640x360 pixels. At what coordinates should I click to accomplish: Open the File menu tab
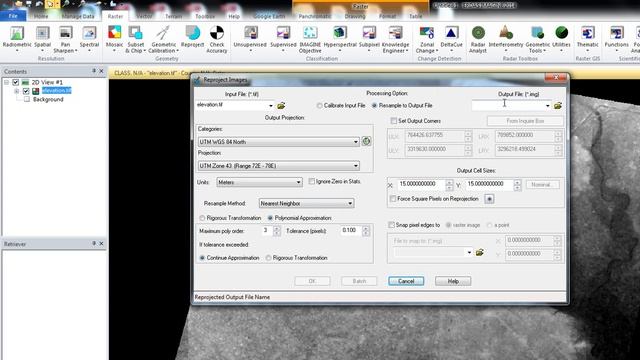(13, 16)
